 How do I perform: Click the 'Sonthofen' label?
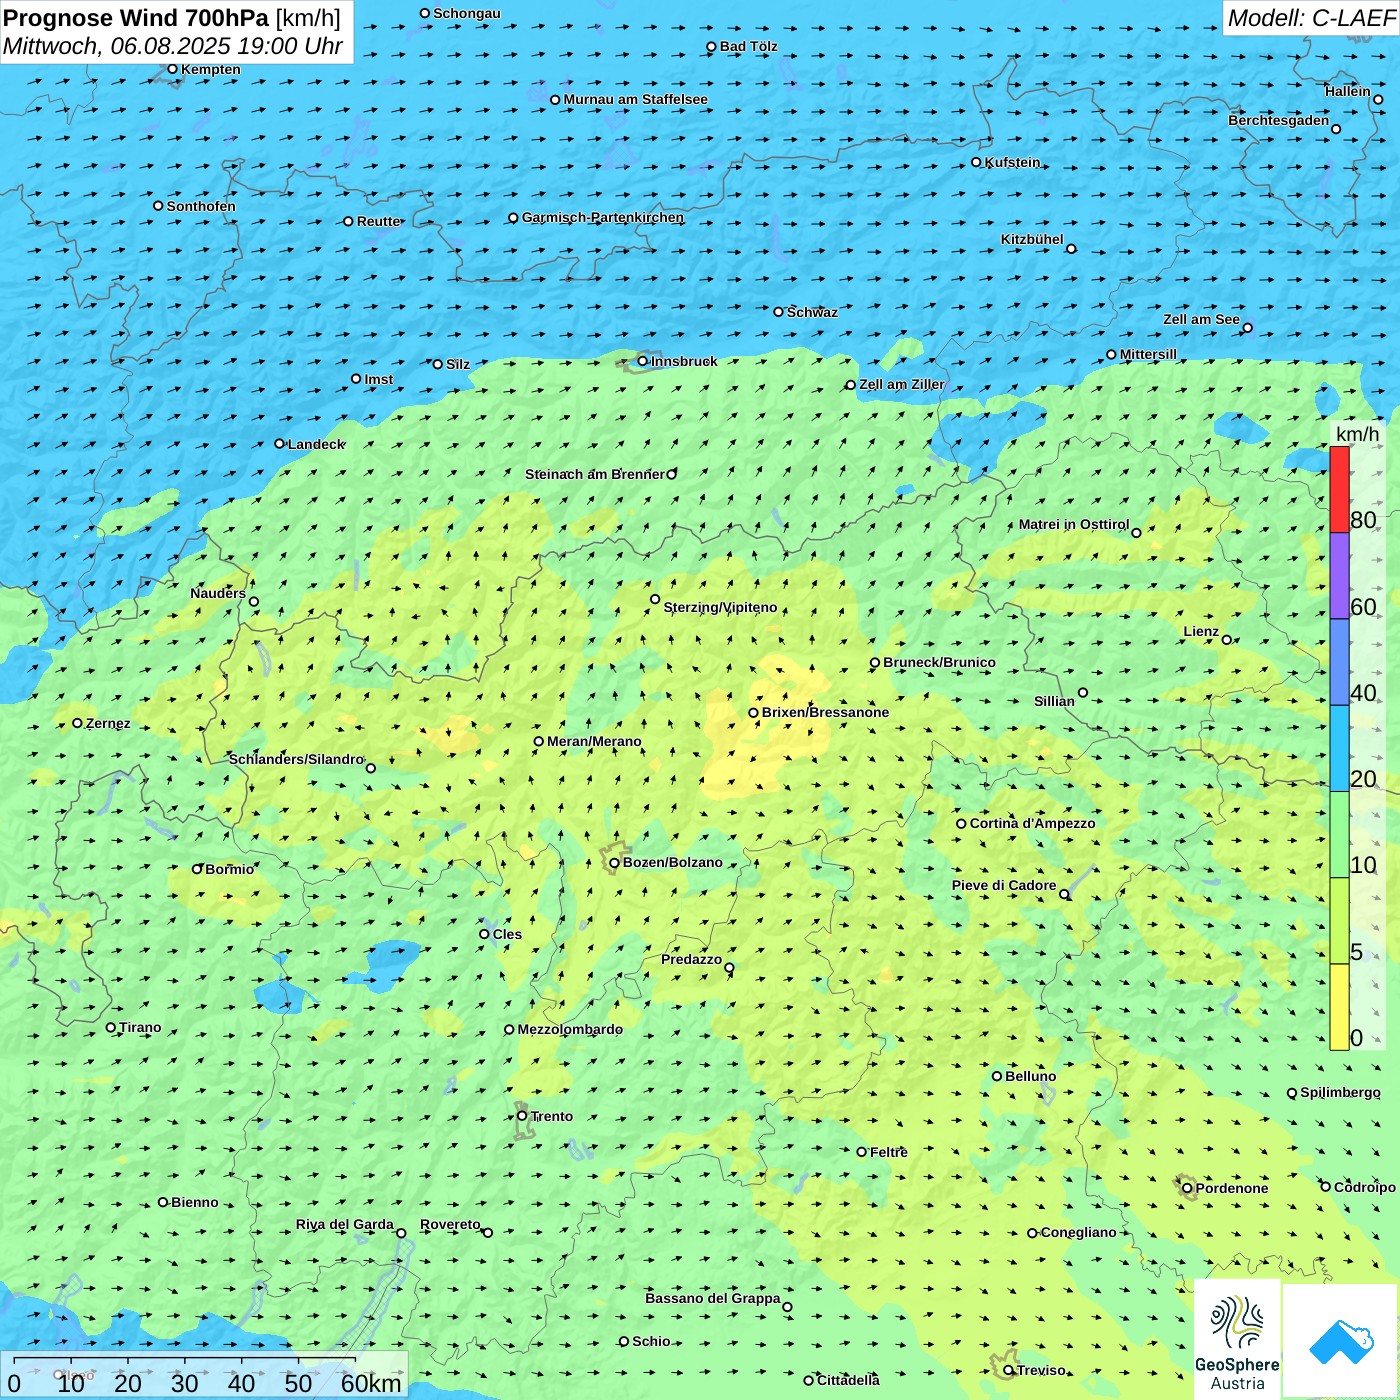(201, 206)
